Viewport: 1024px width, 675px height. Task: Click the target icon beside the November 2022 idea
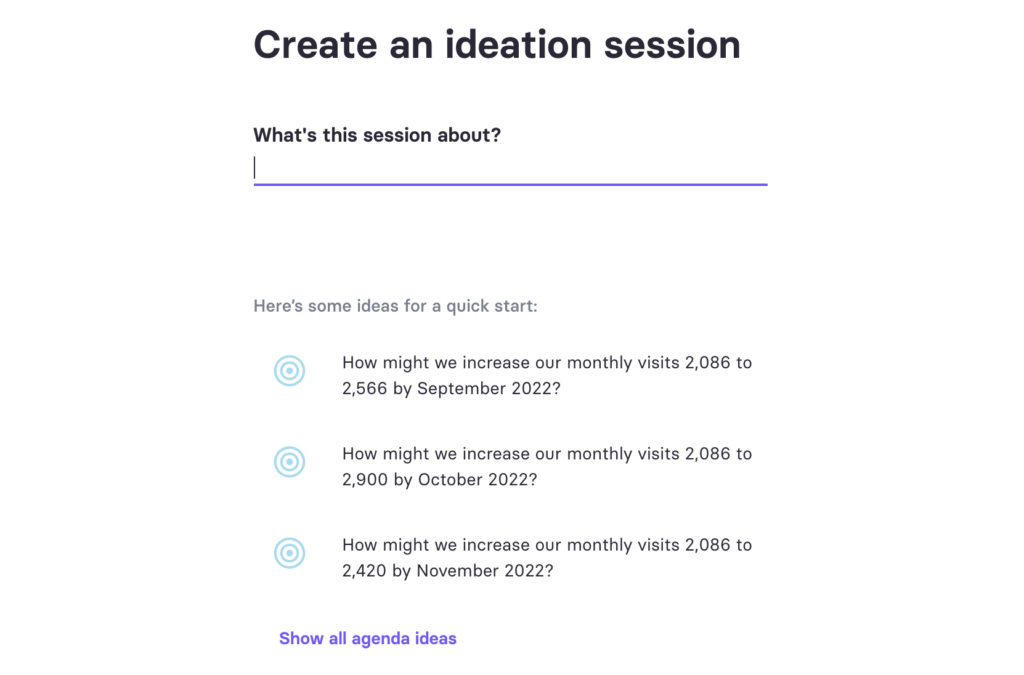coord(289,553)
